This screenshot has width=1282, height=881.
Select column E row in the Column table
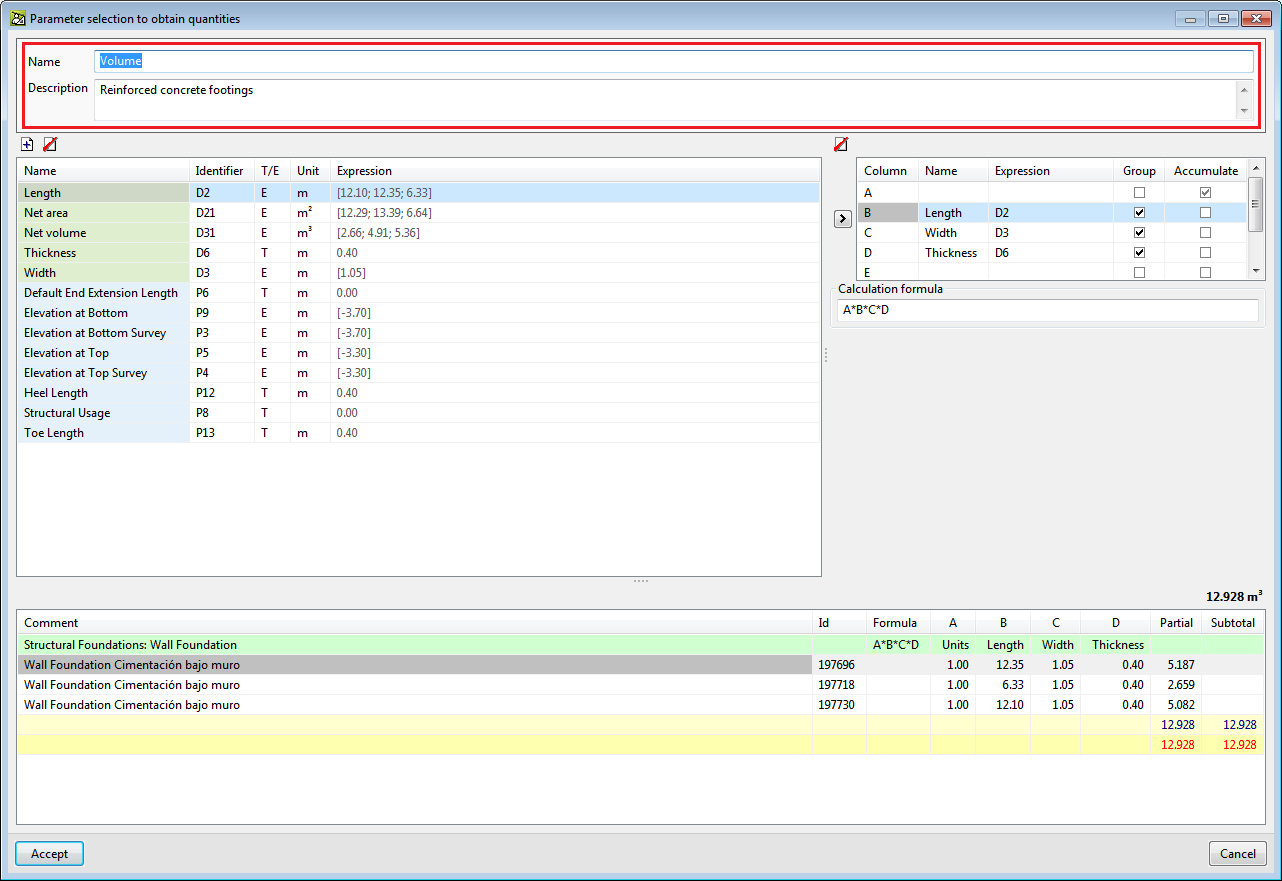[1053, 272]
